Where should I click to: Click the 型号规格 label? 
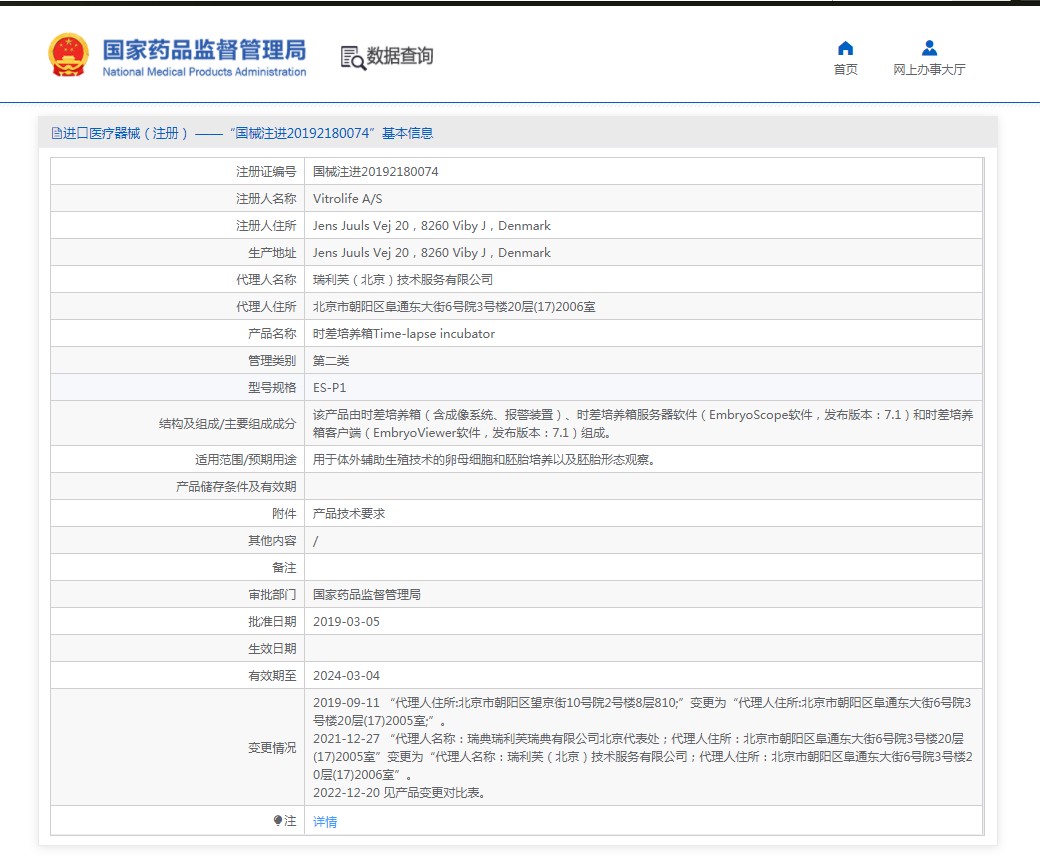[272, 388]
